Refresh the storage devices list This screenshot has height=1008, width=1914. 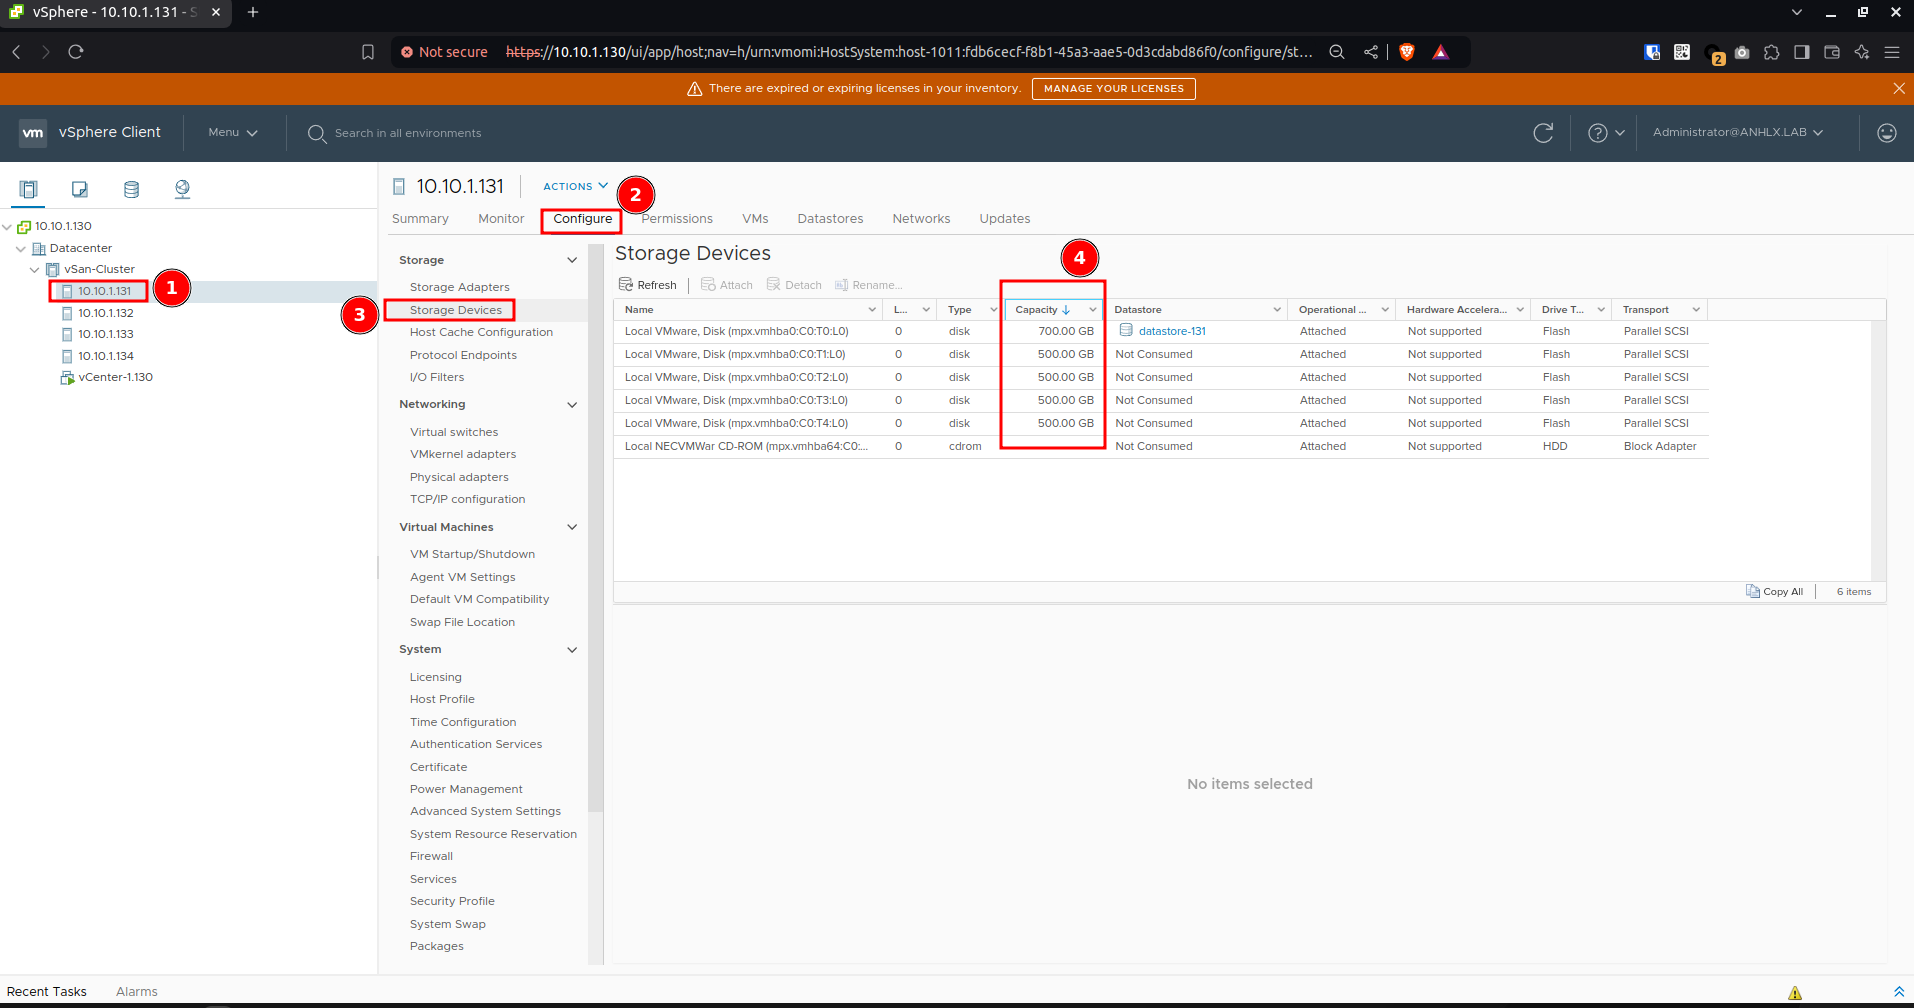(648, 285)
